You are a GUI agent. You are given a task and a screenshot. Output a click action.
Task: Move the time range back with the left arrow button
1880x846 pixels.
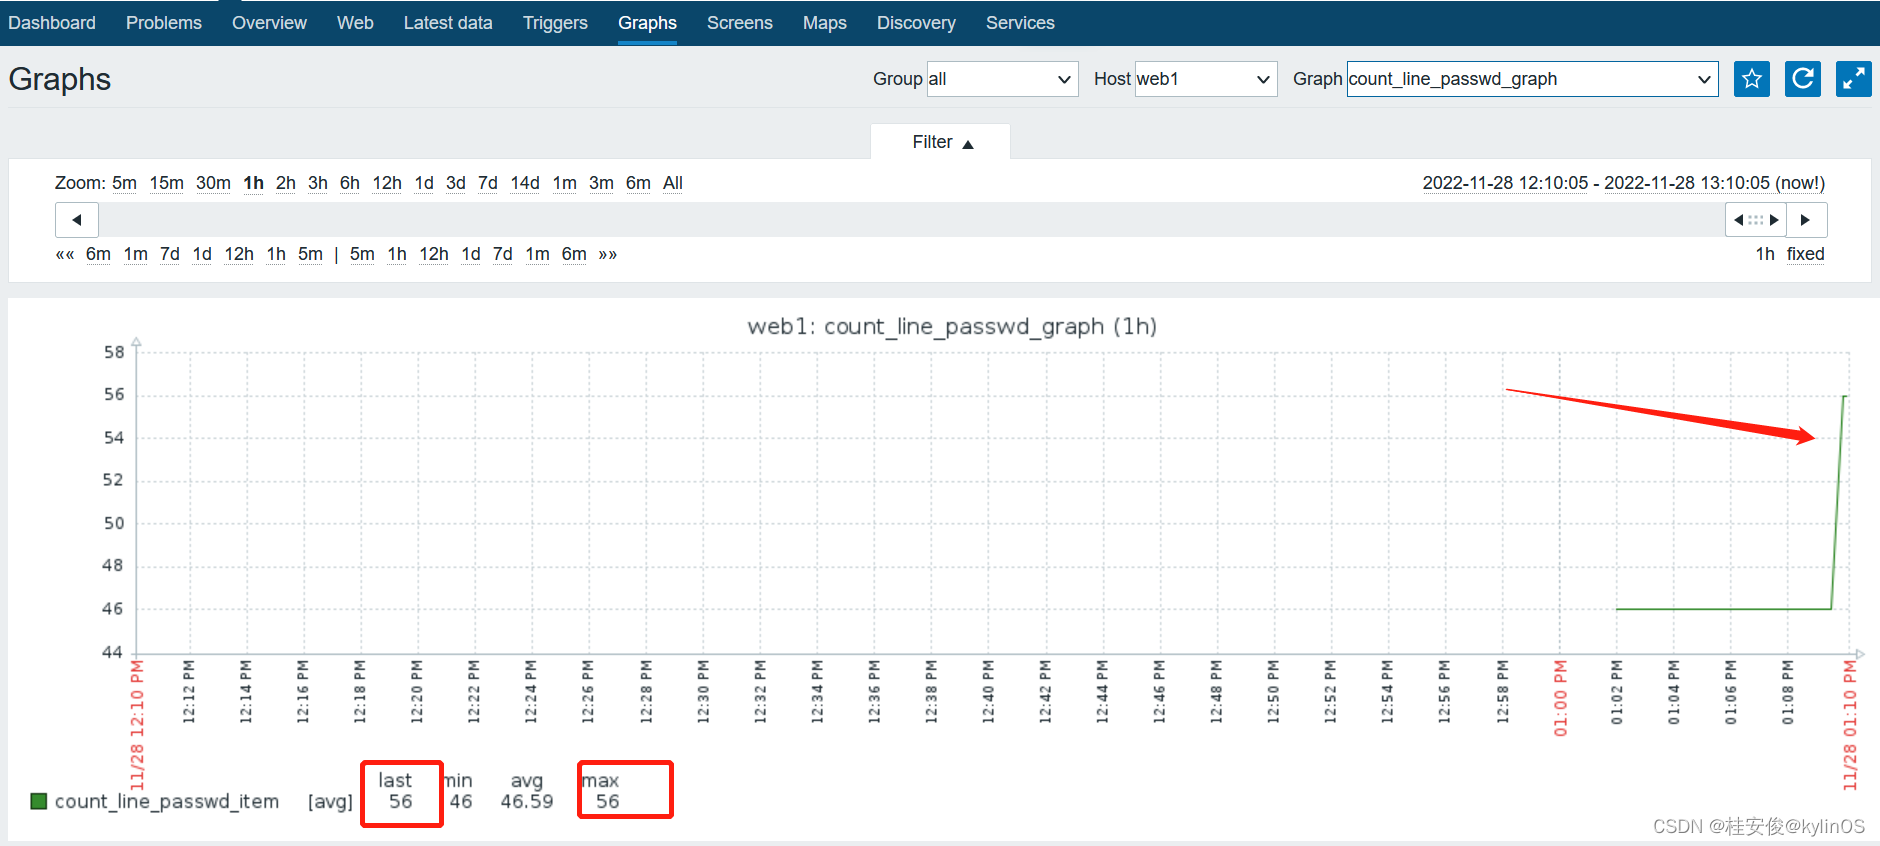[x=76, y=220]
